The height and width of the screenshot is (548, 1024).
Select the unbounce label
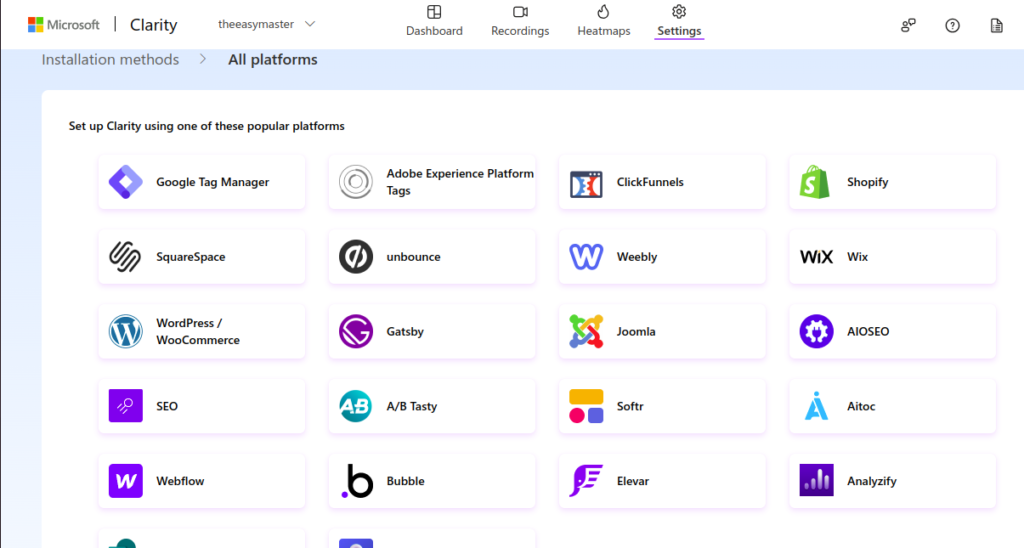413,257
